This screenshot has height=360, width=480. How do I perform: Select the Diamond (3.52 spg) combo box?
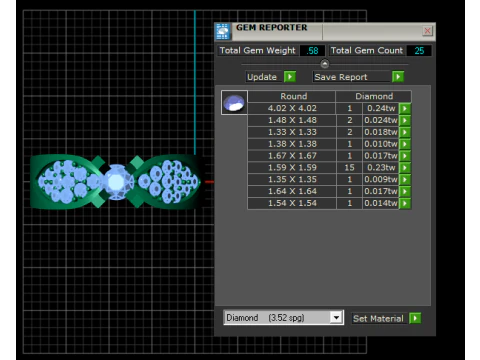283,317
